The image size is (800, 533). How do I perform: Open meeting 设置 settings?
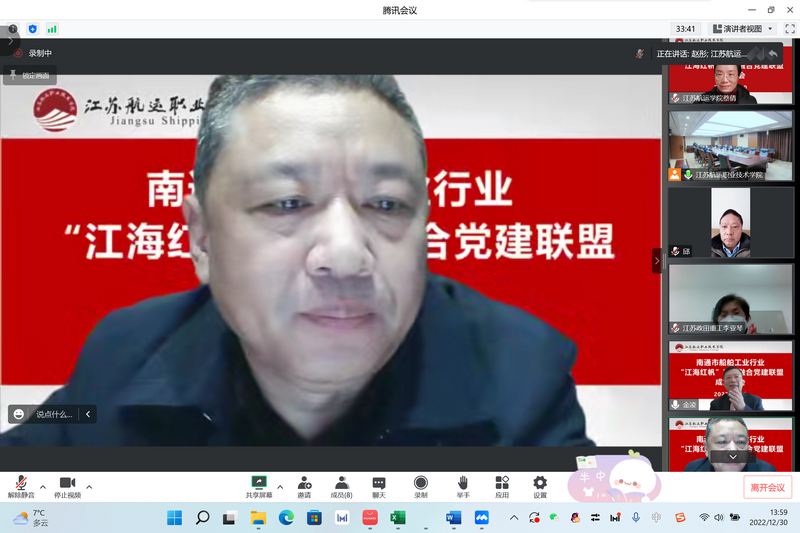tap(540, 487)
